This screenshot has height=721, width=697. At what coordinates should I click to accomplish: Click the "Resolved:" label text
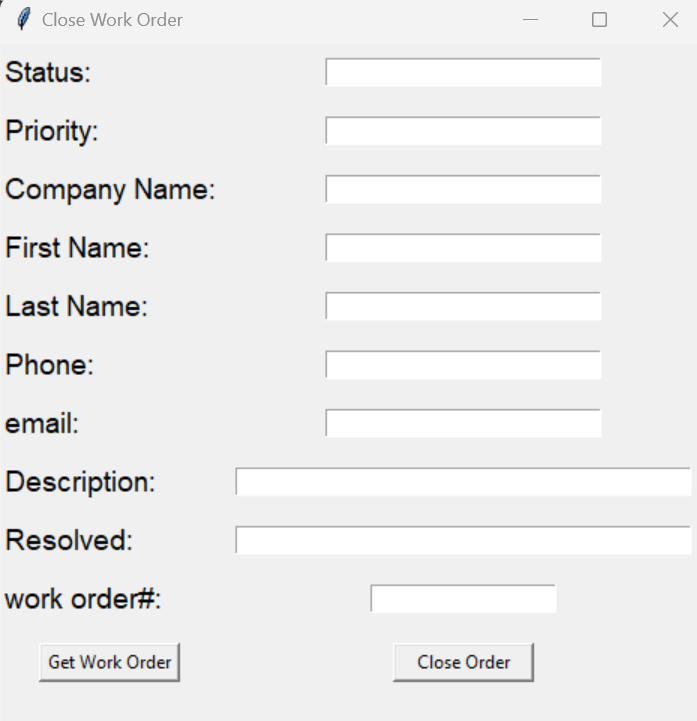(x=69, y=541)
